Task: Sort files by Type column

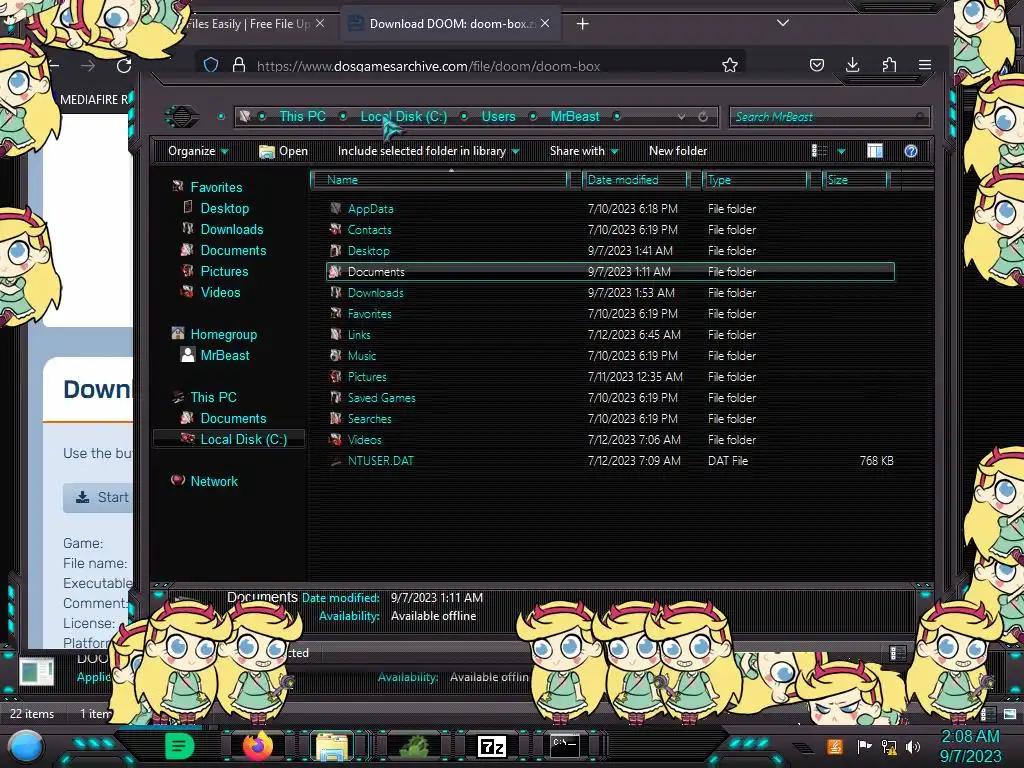Action: pyautogui.click(x=756, y=180)
